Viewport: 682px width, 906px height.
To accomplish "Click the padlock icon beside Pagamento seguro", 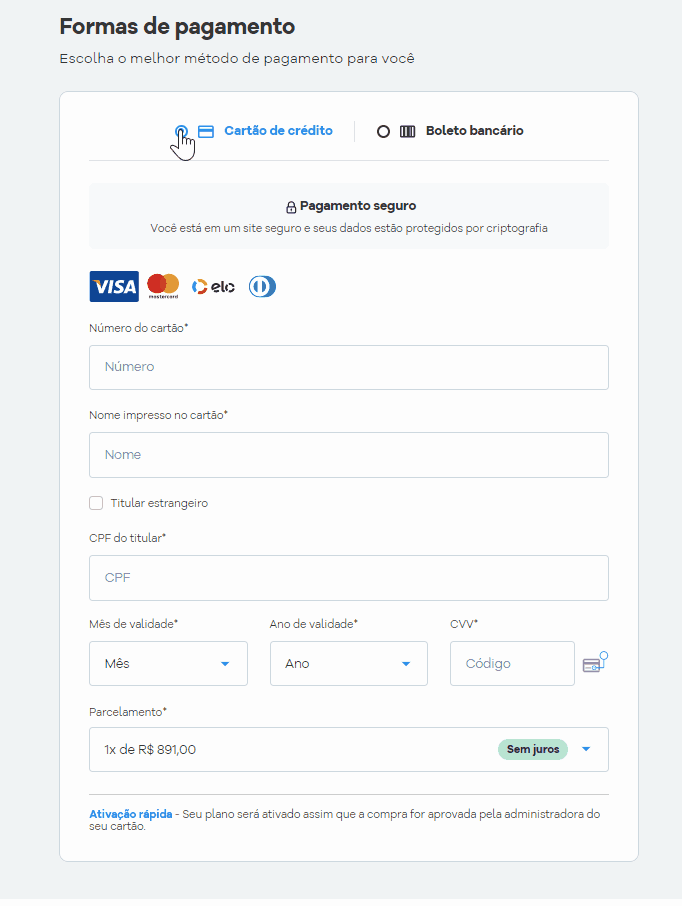I will tap(291, 207).
